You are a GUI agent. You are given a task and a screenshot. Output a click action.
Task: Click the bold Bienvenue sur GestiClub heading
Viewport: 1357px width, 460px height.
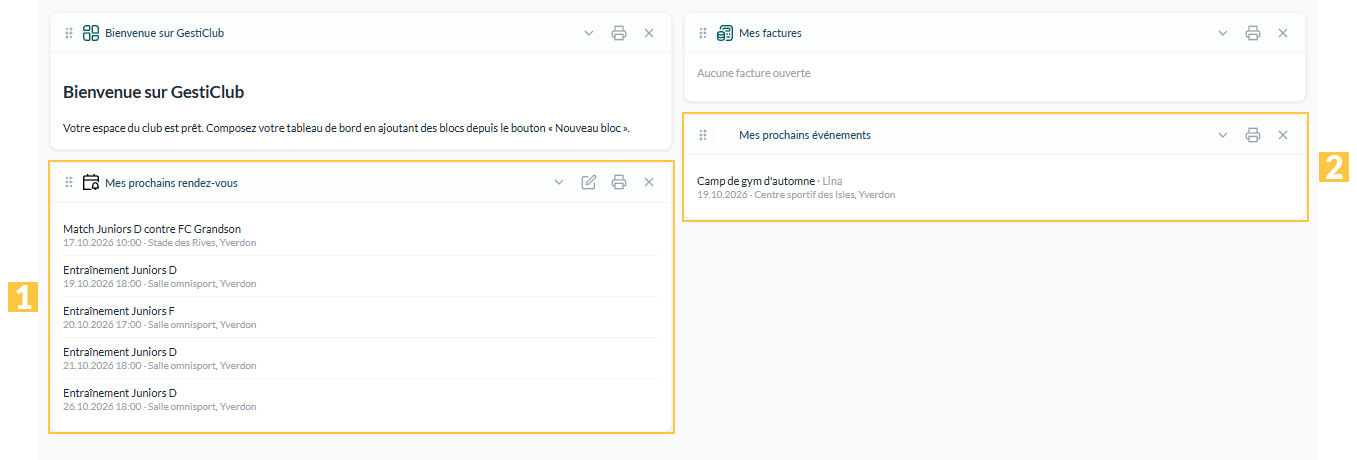(154, 92)
